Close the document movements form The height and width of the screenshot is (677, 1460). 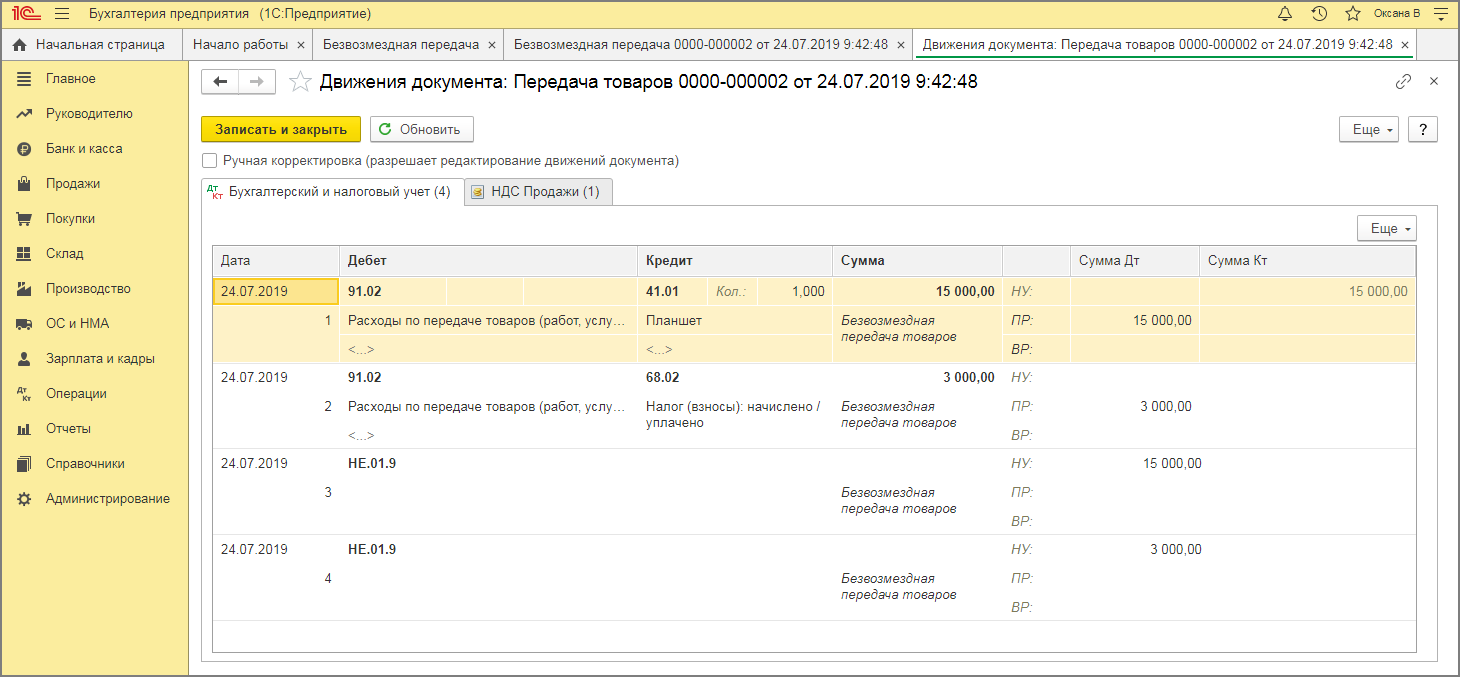point(1434,82)
